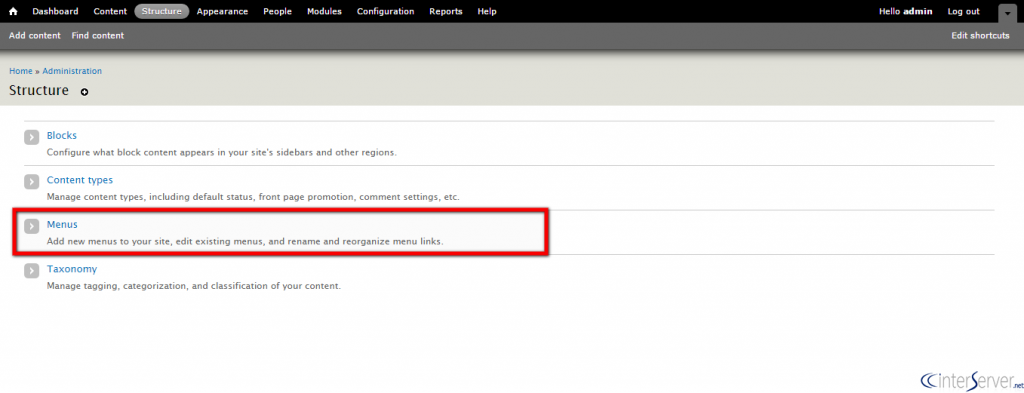Click the Structure page heading

[x=39, y=91]
